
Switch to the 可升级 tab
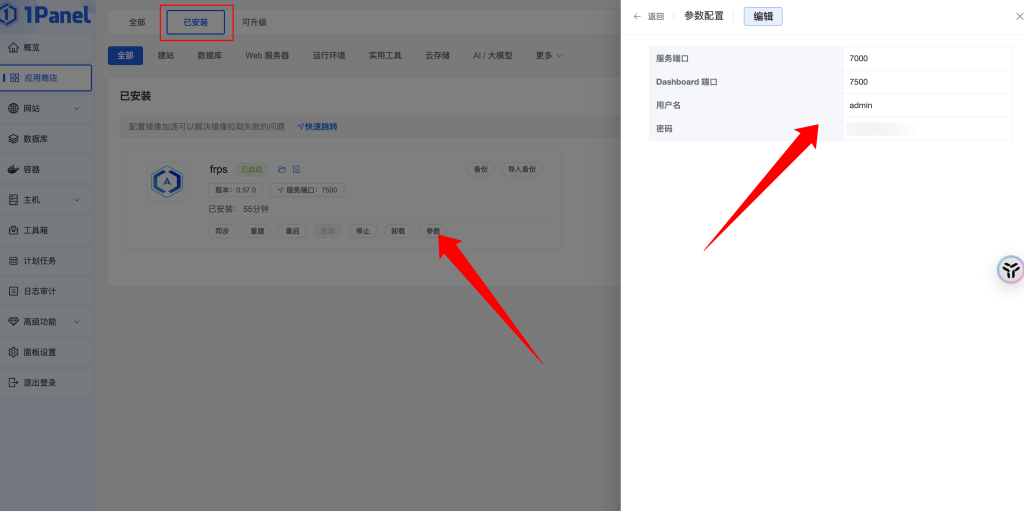254,22
